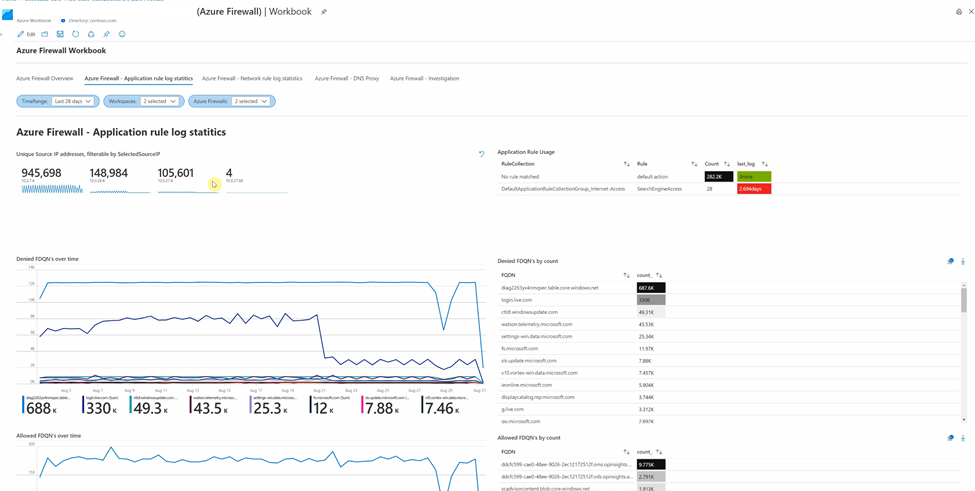Click watson.telemetry.microsoft.com in the denied table

pyautogui.click(x=536, y=324)
